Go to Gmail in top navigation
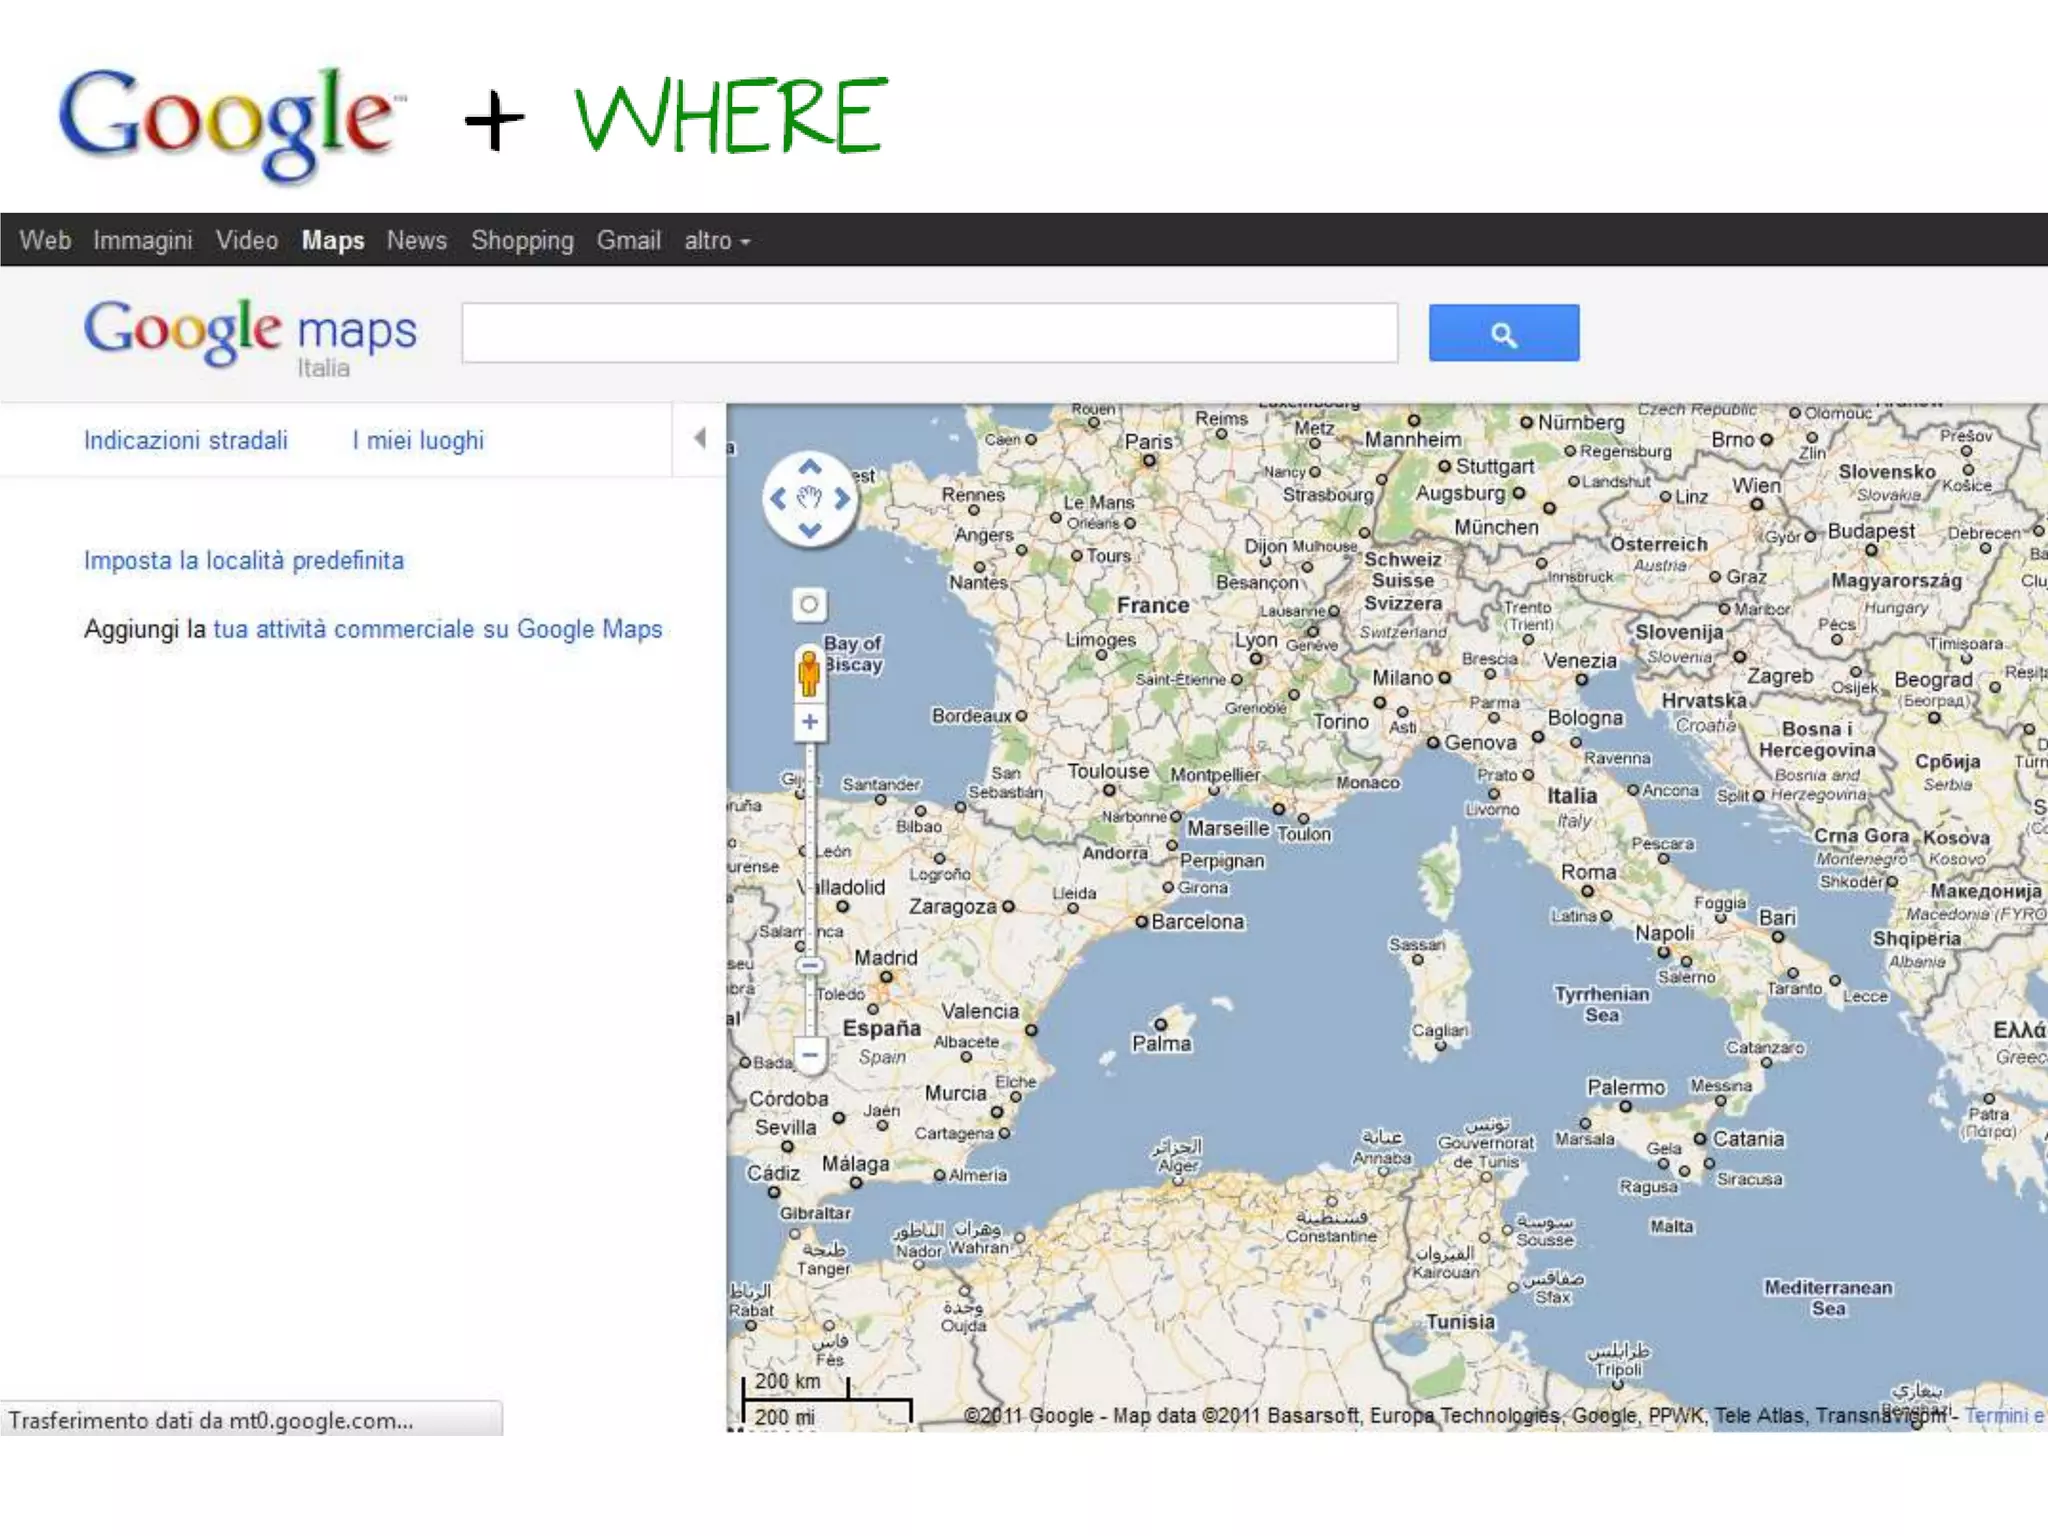This screenshot has height=1536, width=2048. 628,241
